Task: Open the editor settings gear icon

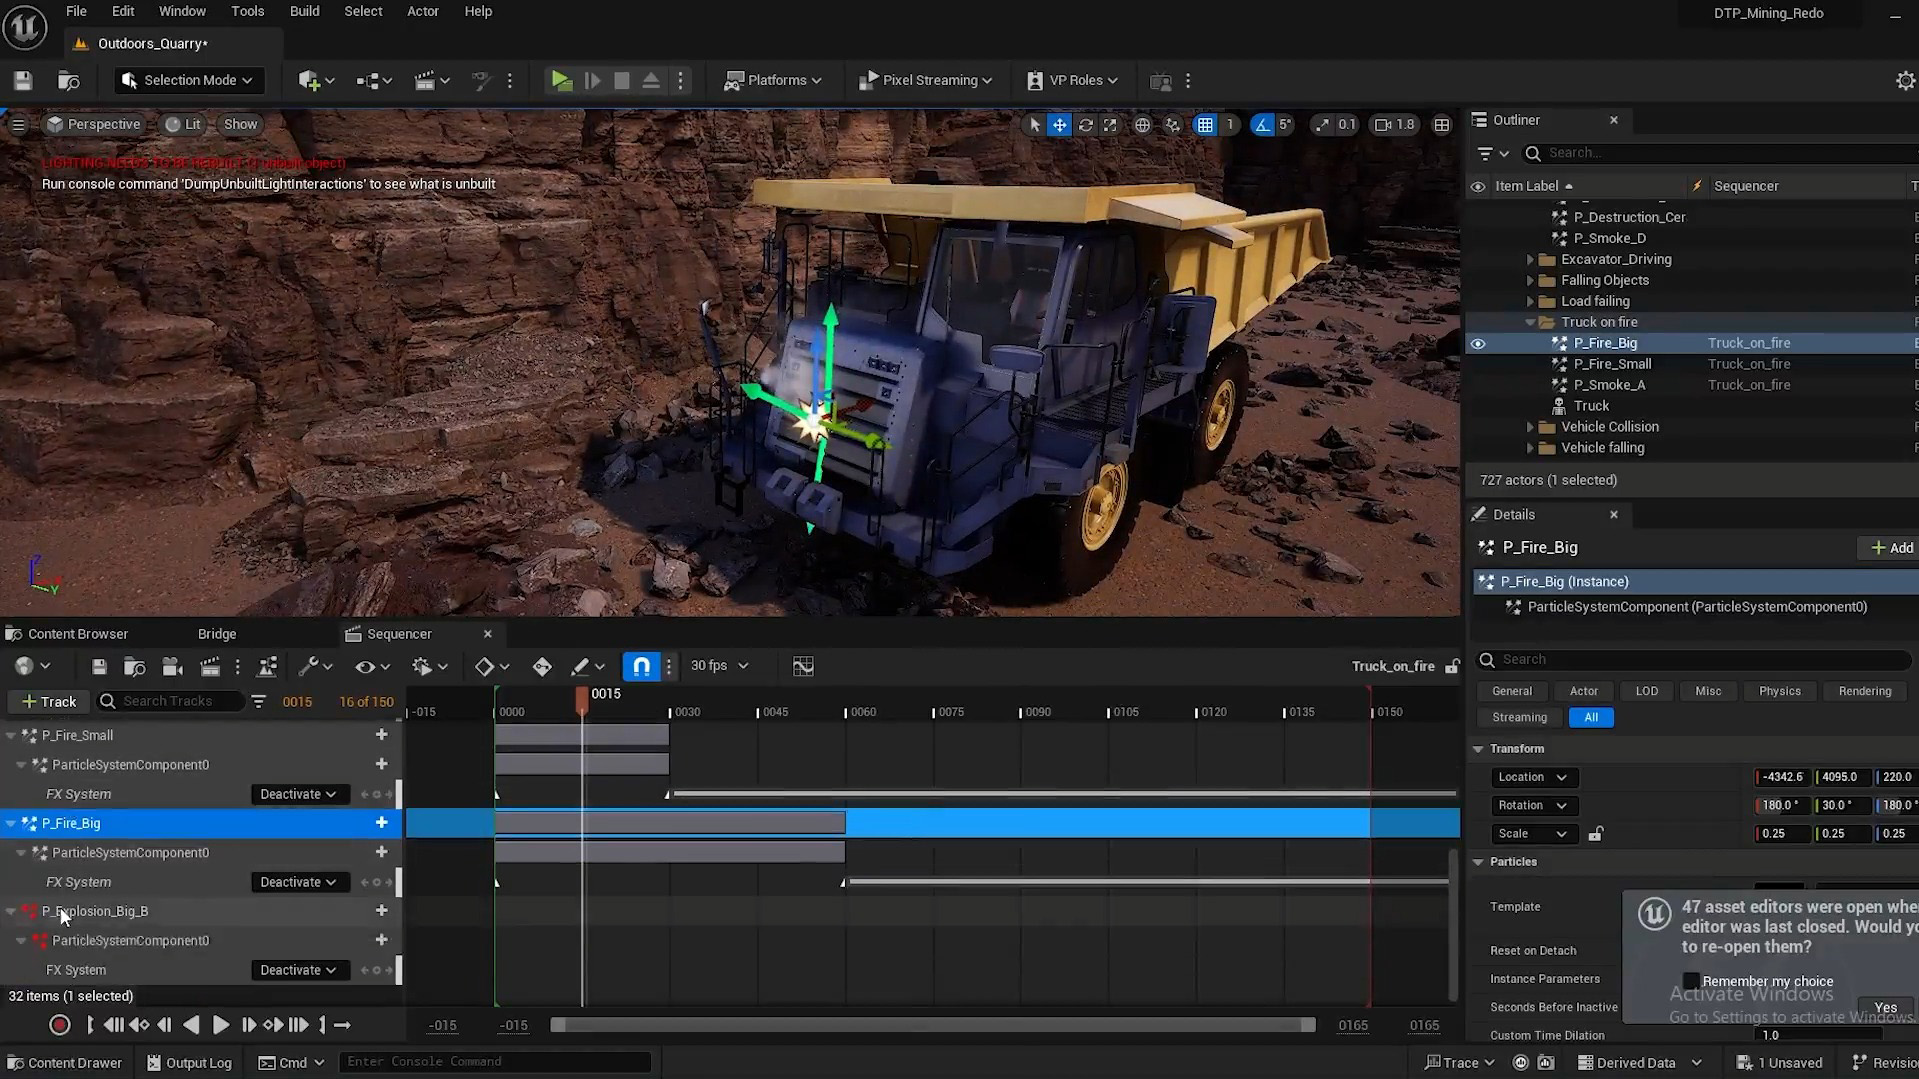Action: (x=1905, y=81)
